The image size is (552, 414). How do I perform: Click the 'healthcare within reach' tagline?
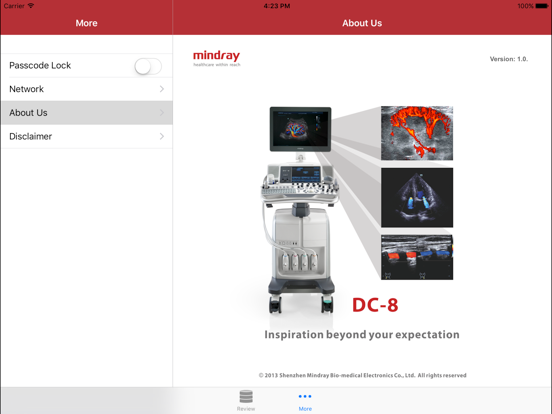click(x=217, y=64)
